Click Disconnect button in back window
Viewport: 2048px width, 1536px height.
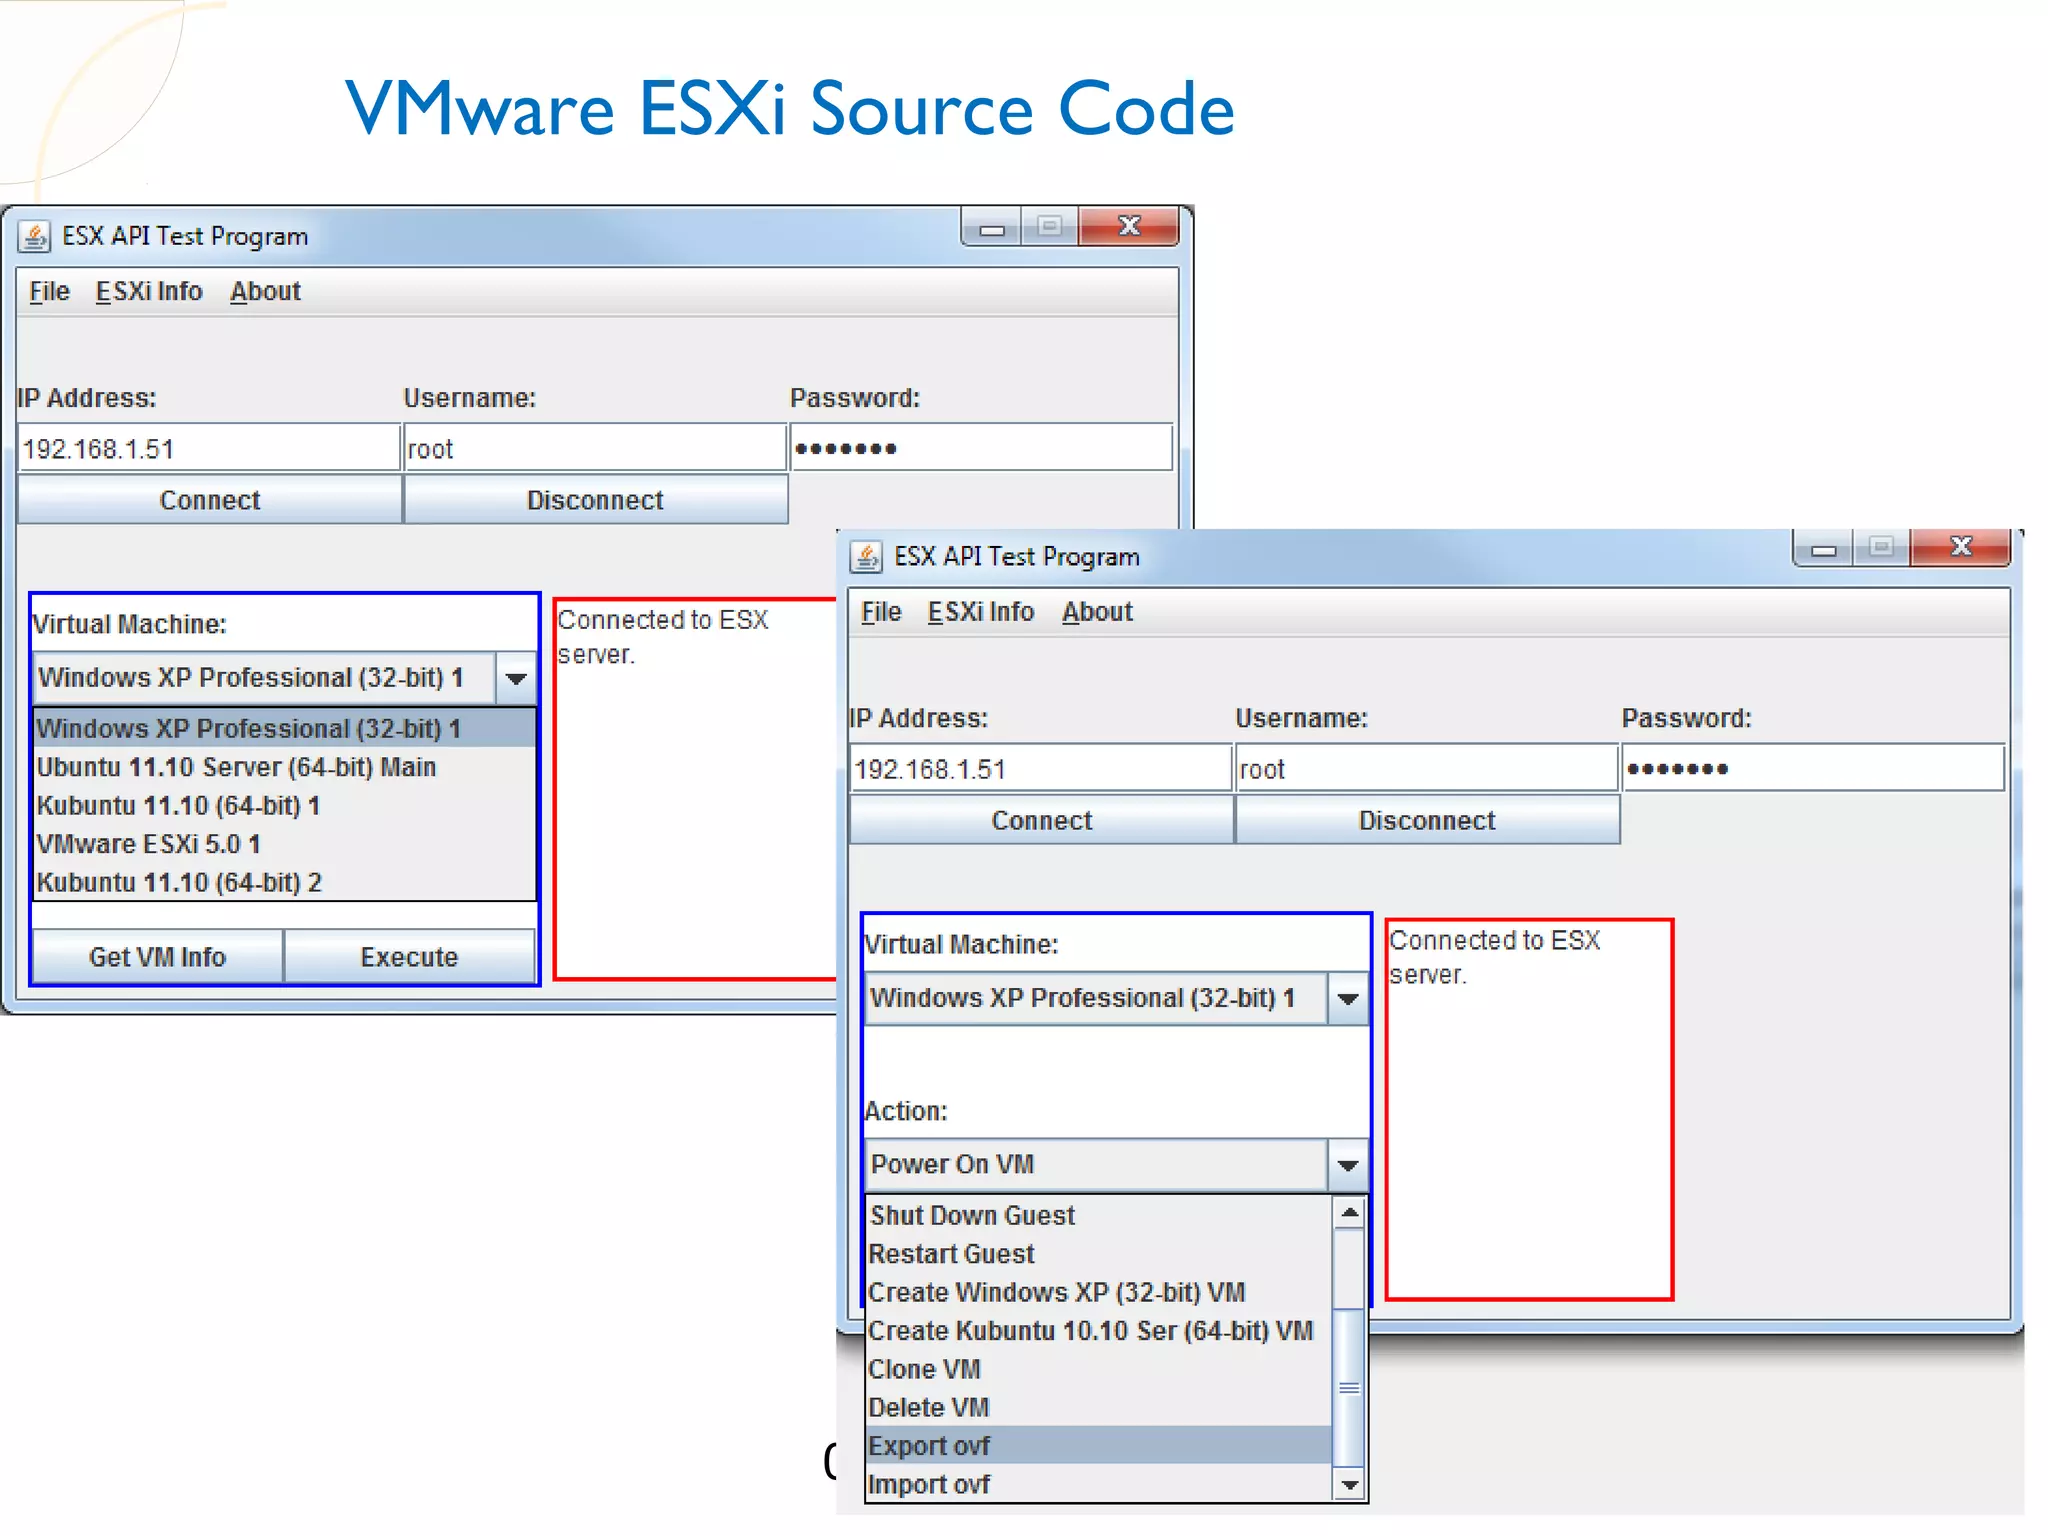[x=596, y=499]
